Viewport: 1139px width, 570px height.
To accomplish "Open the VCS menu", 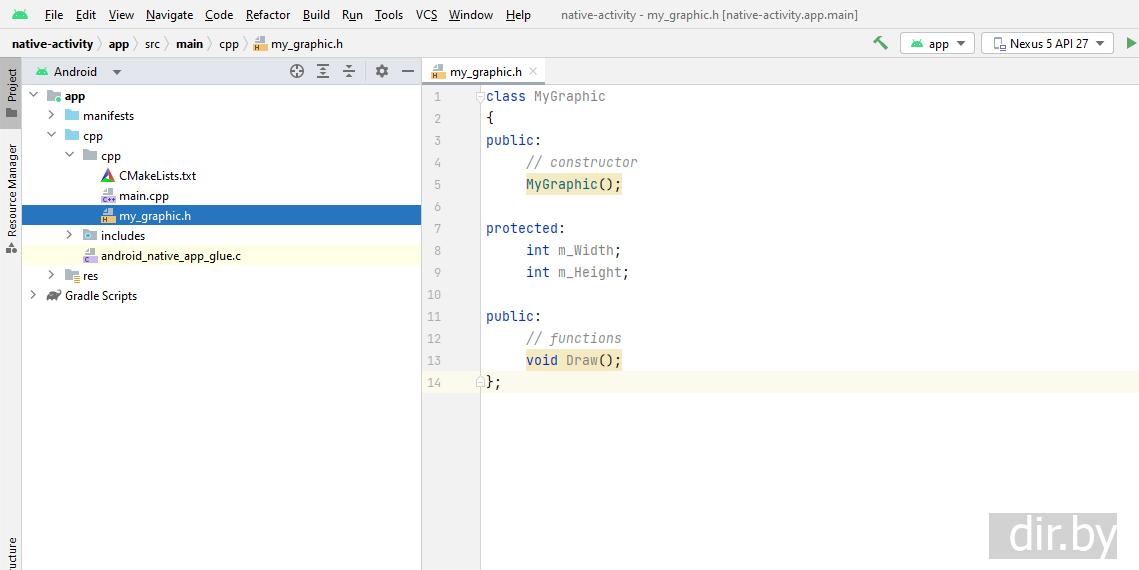I will pos(426,15).
